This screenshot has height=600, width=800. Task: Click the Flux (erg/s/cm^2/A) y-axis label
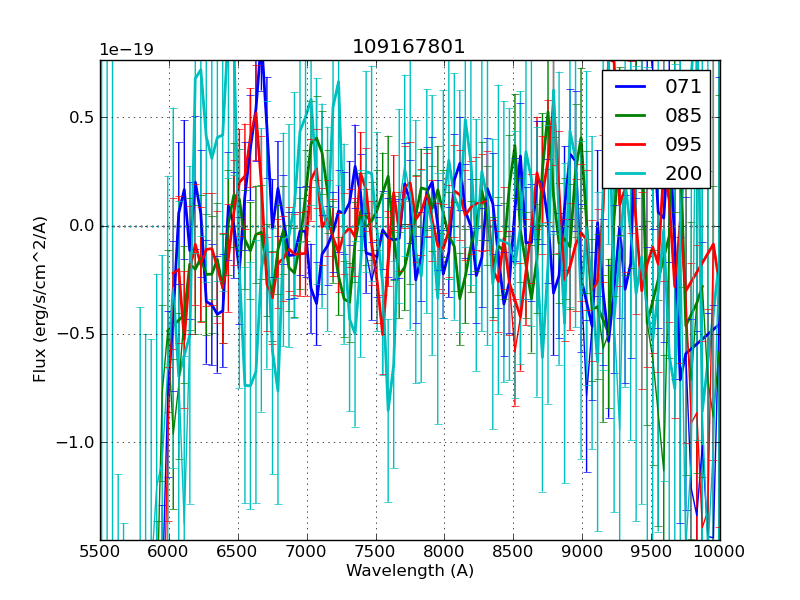(40, 299)
